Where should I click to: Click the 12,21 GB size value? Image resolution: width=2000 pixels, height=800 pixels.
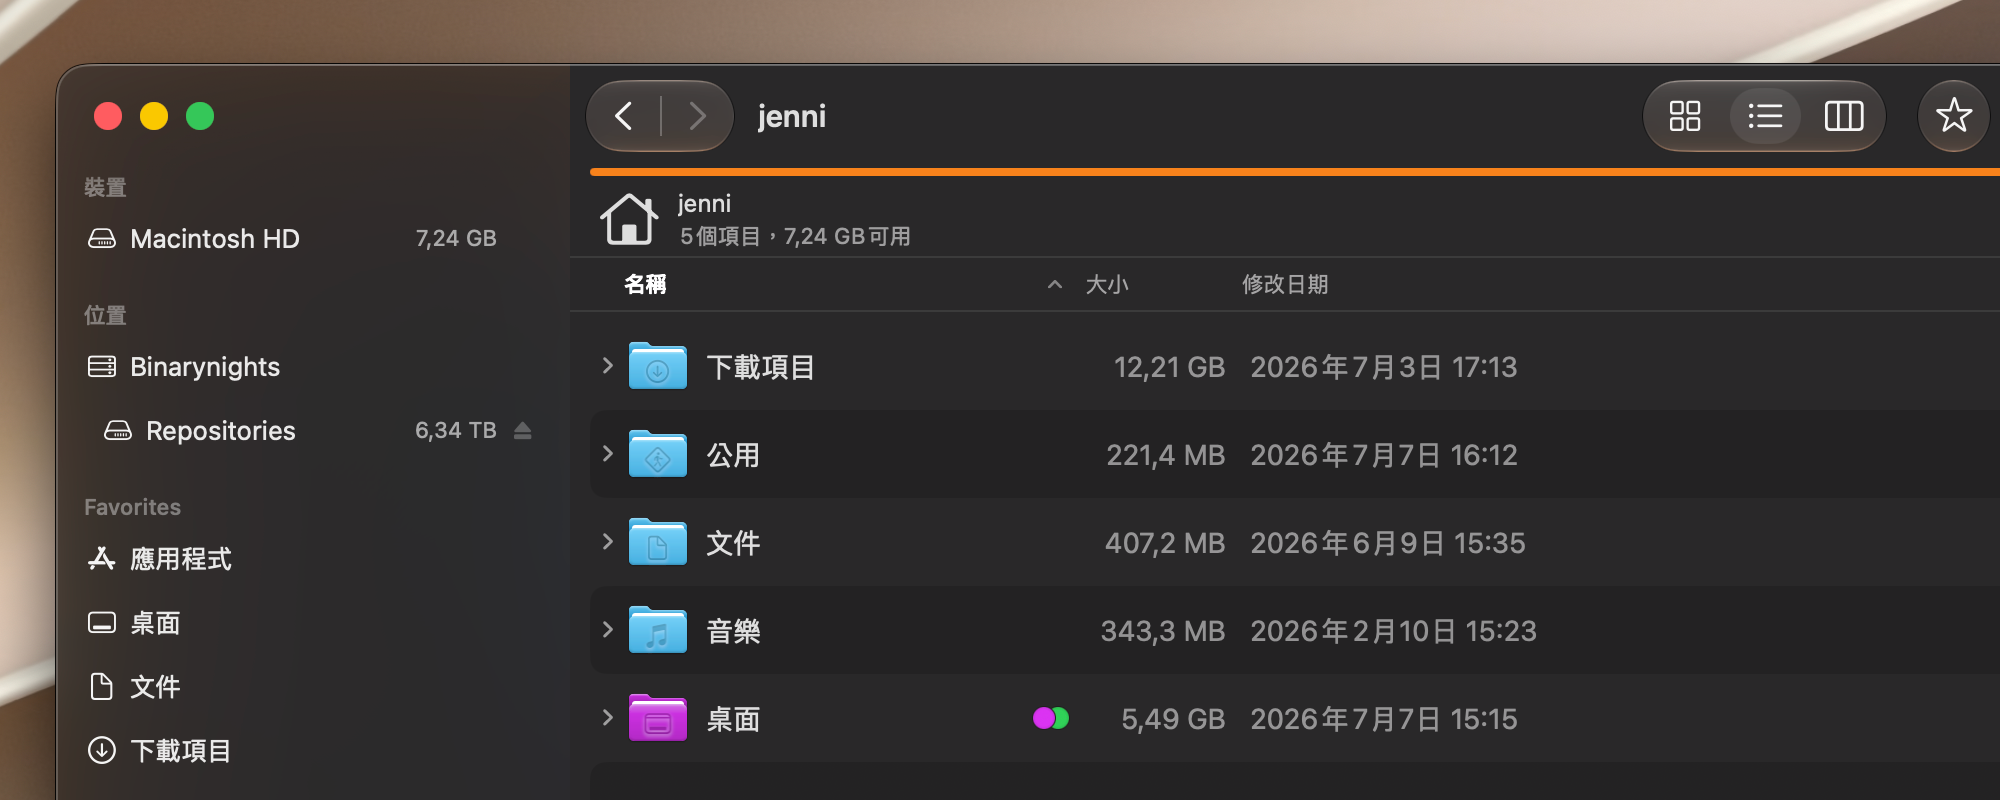1169,367
